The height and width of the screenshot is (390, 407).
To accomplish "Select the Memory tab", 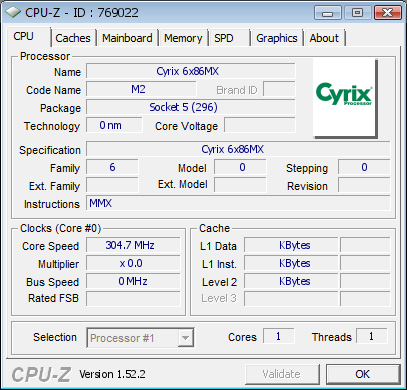I will 183,38.
